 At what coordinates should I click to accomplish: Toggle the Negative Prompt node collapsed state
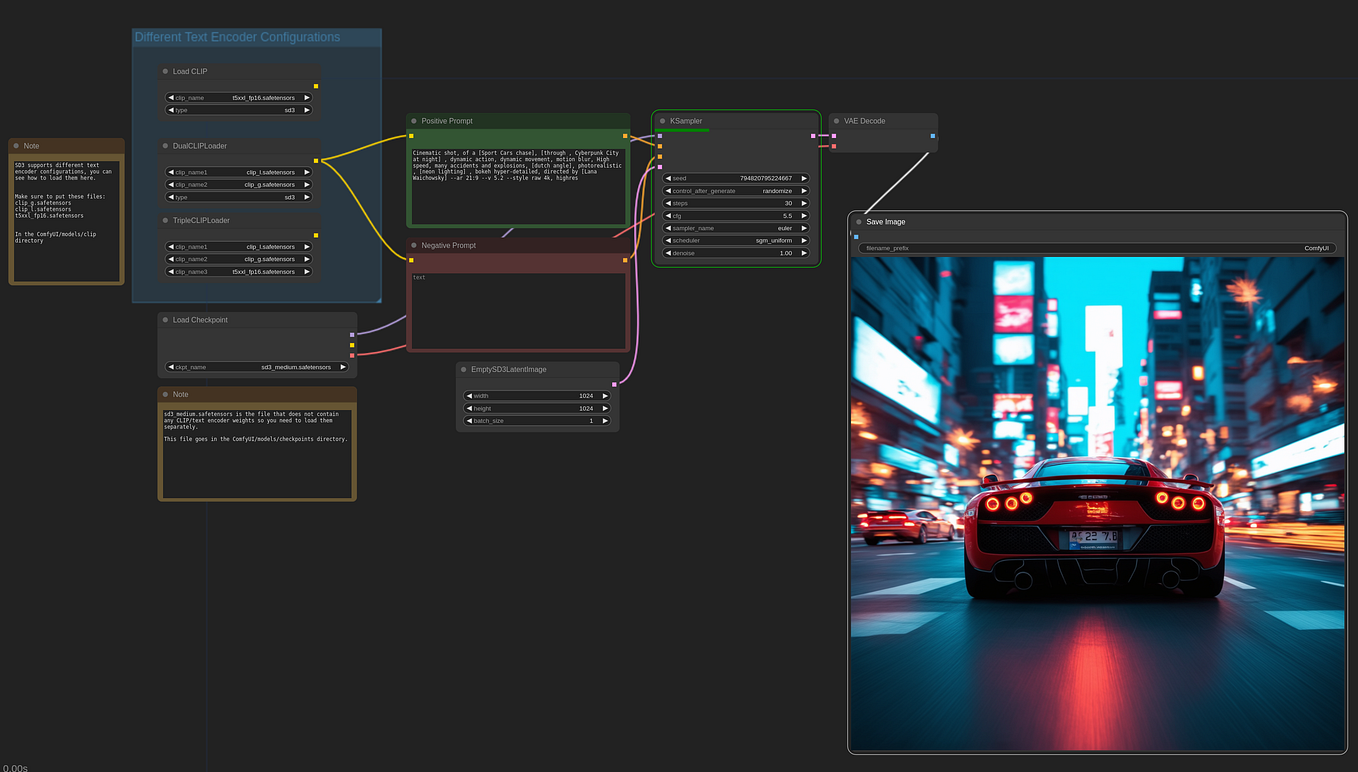(x=414, y=245)
